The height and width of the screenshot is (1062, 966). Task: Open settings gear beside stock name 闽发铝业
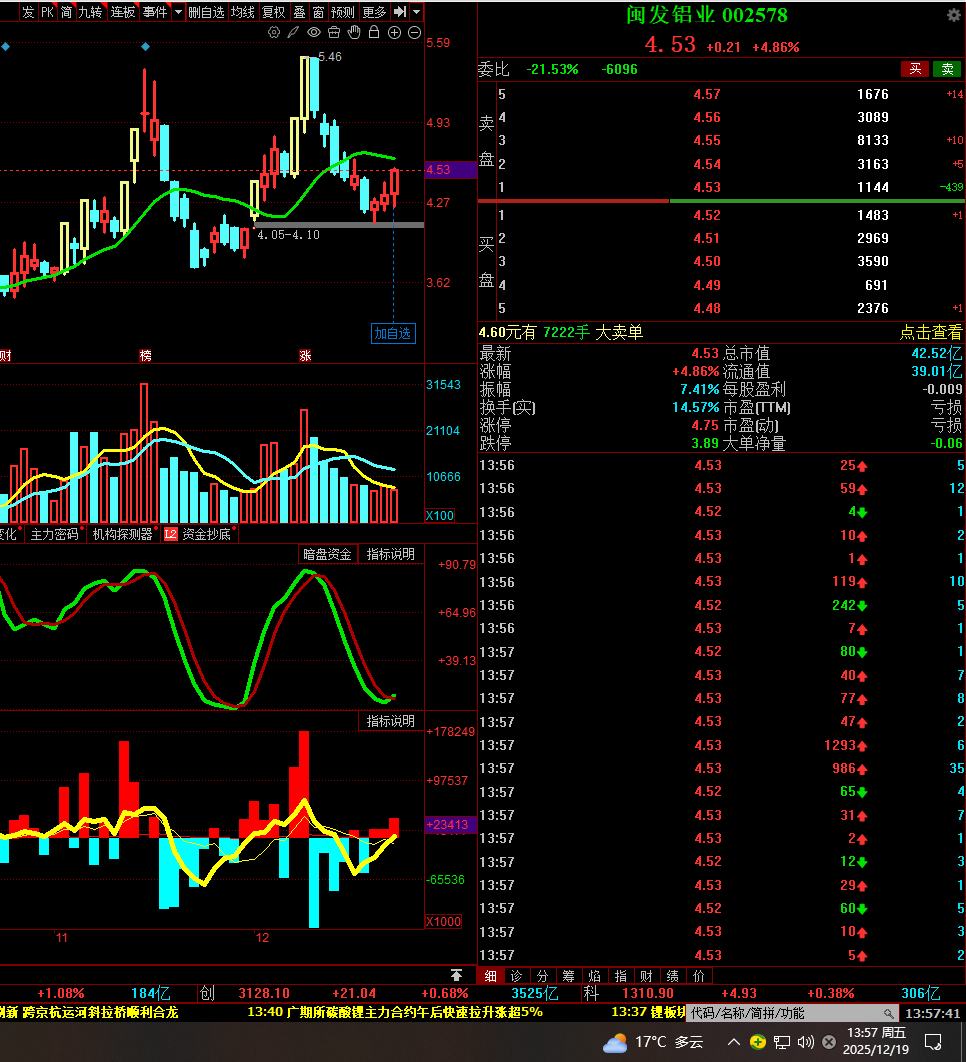[954, 15]
